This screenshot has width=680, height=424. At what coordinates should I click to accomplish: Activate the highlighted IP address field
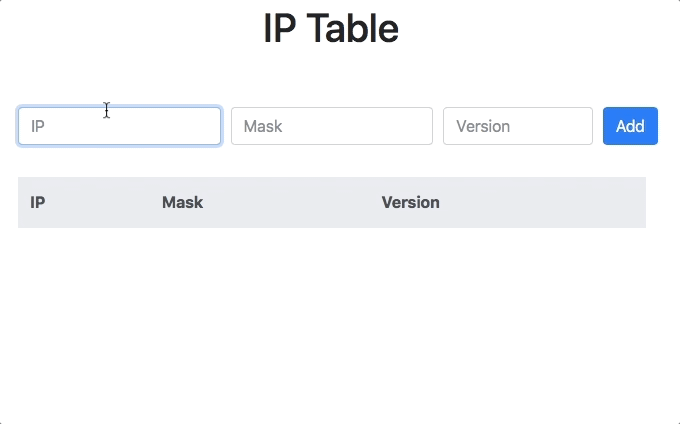(119, 126)
